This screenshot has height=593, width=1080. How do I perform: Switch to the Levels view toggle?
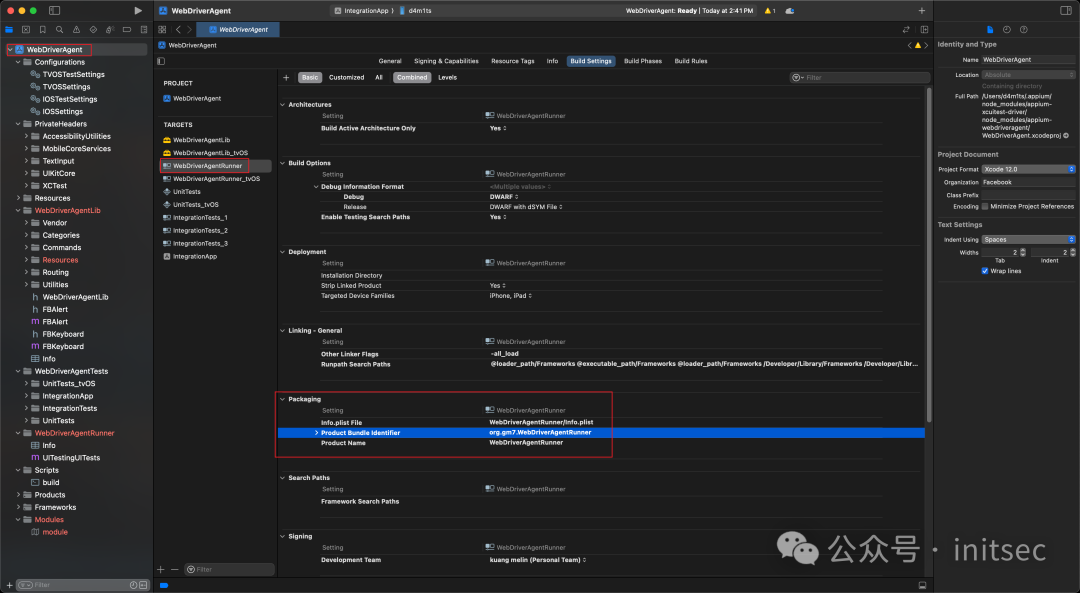click(447, 77)
